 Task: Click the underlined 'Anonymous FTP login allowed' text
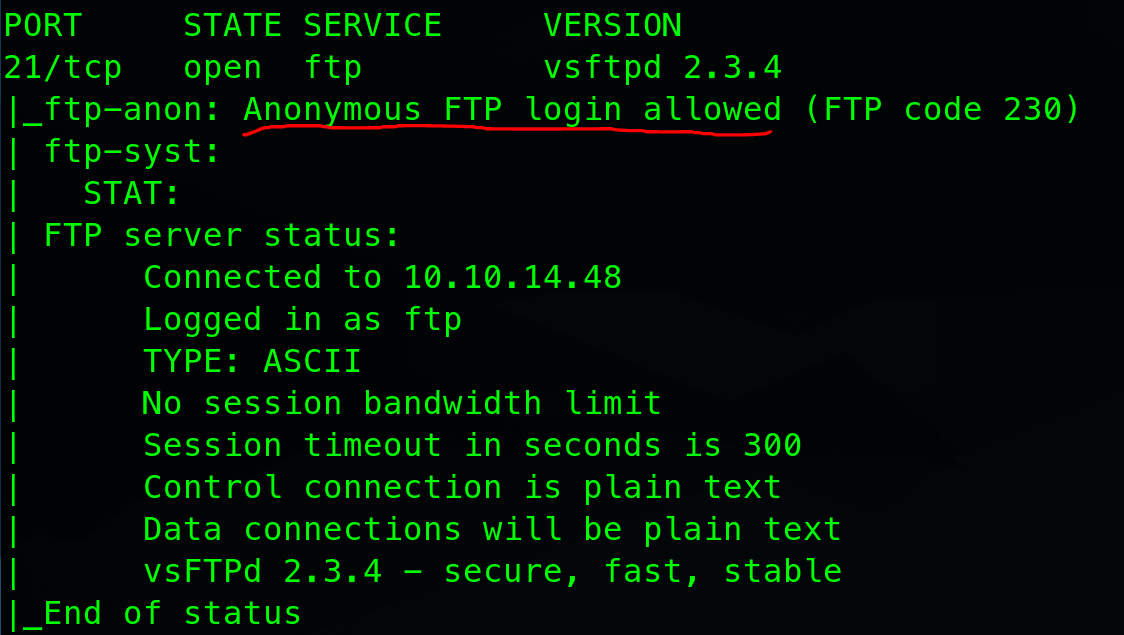point(512,110)
